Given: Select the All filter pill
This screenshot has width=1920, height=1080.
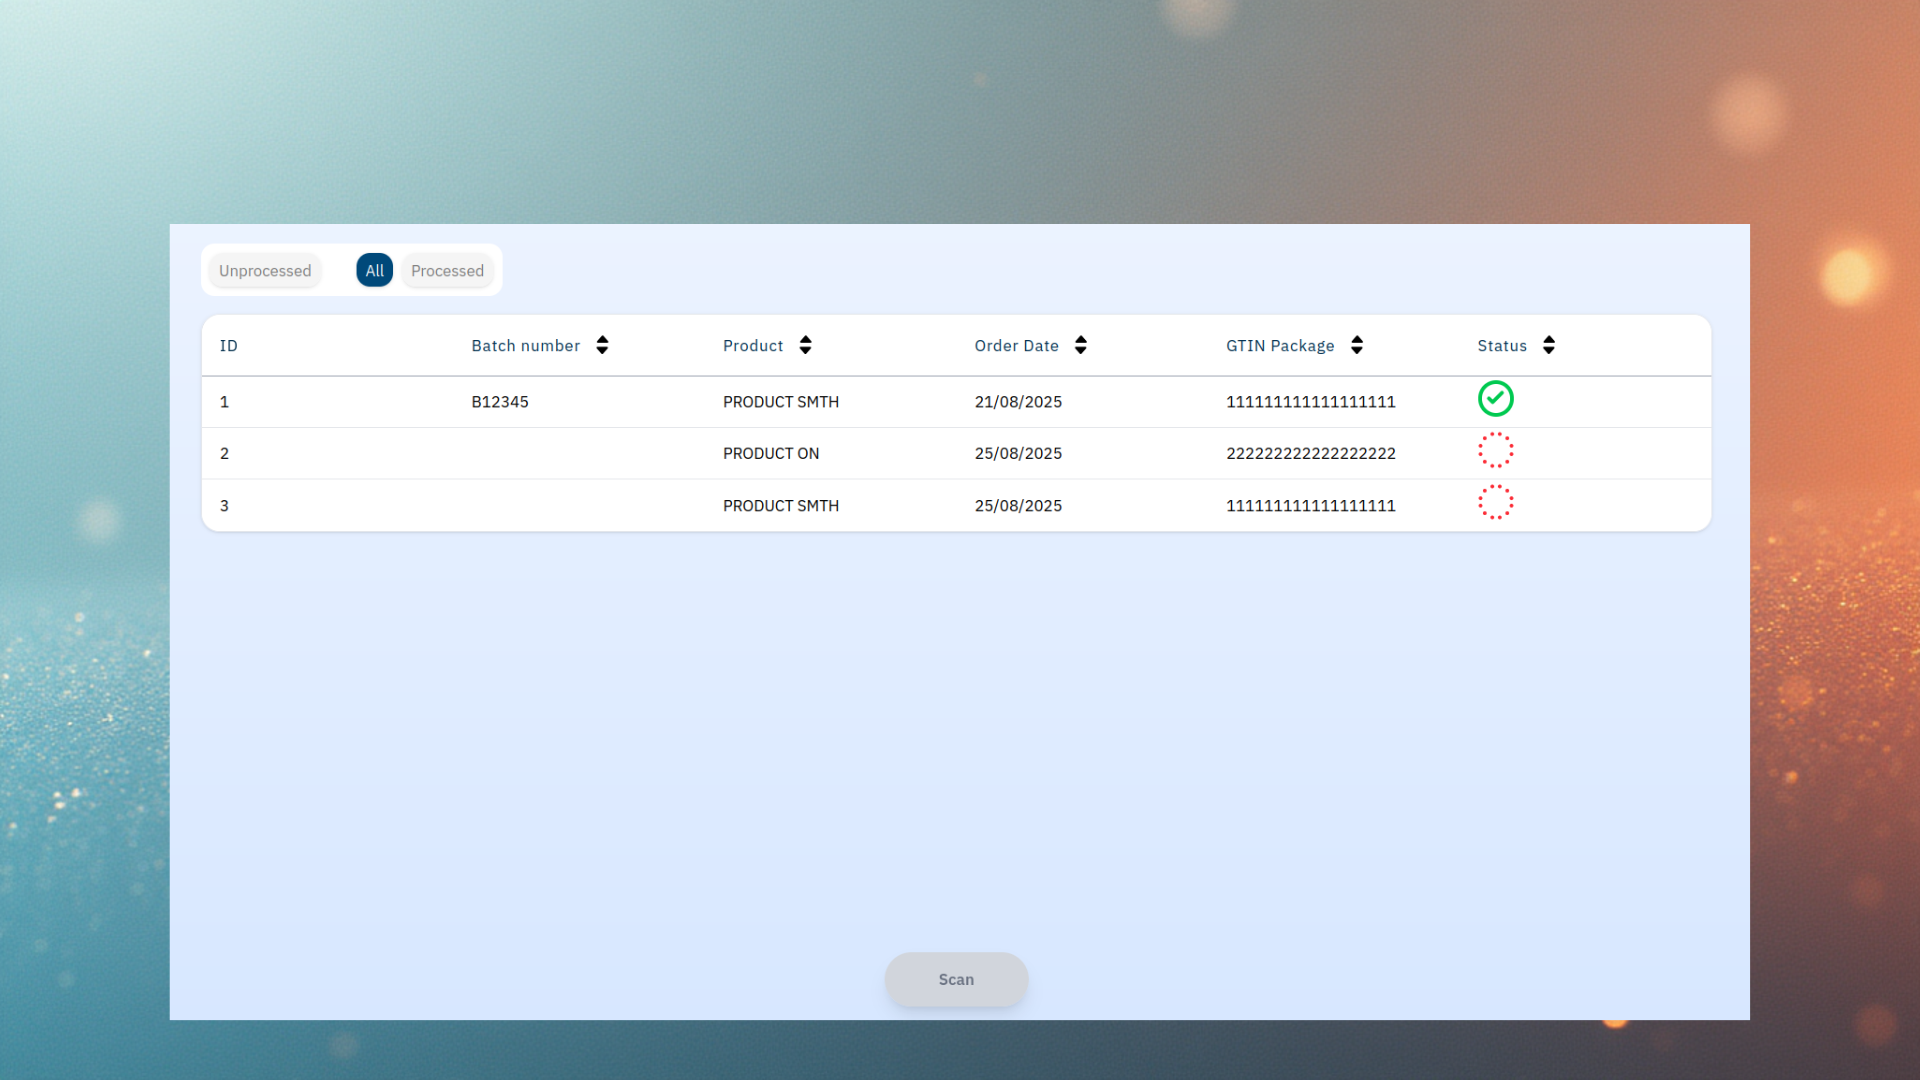Looking at the screenshot, I should tap(374, 271).
